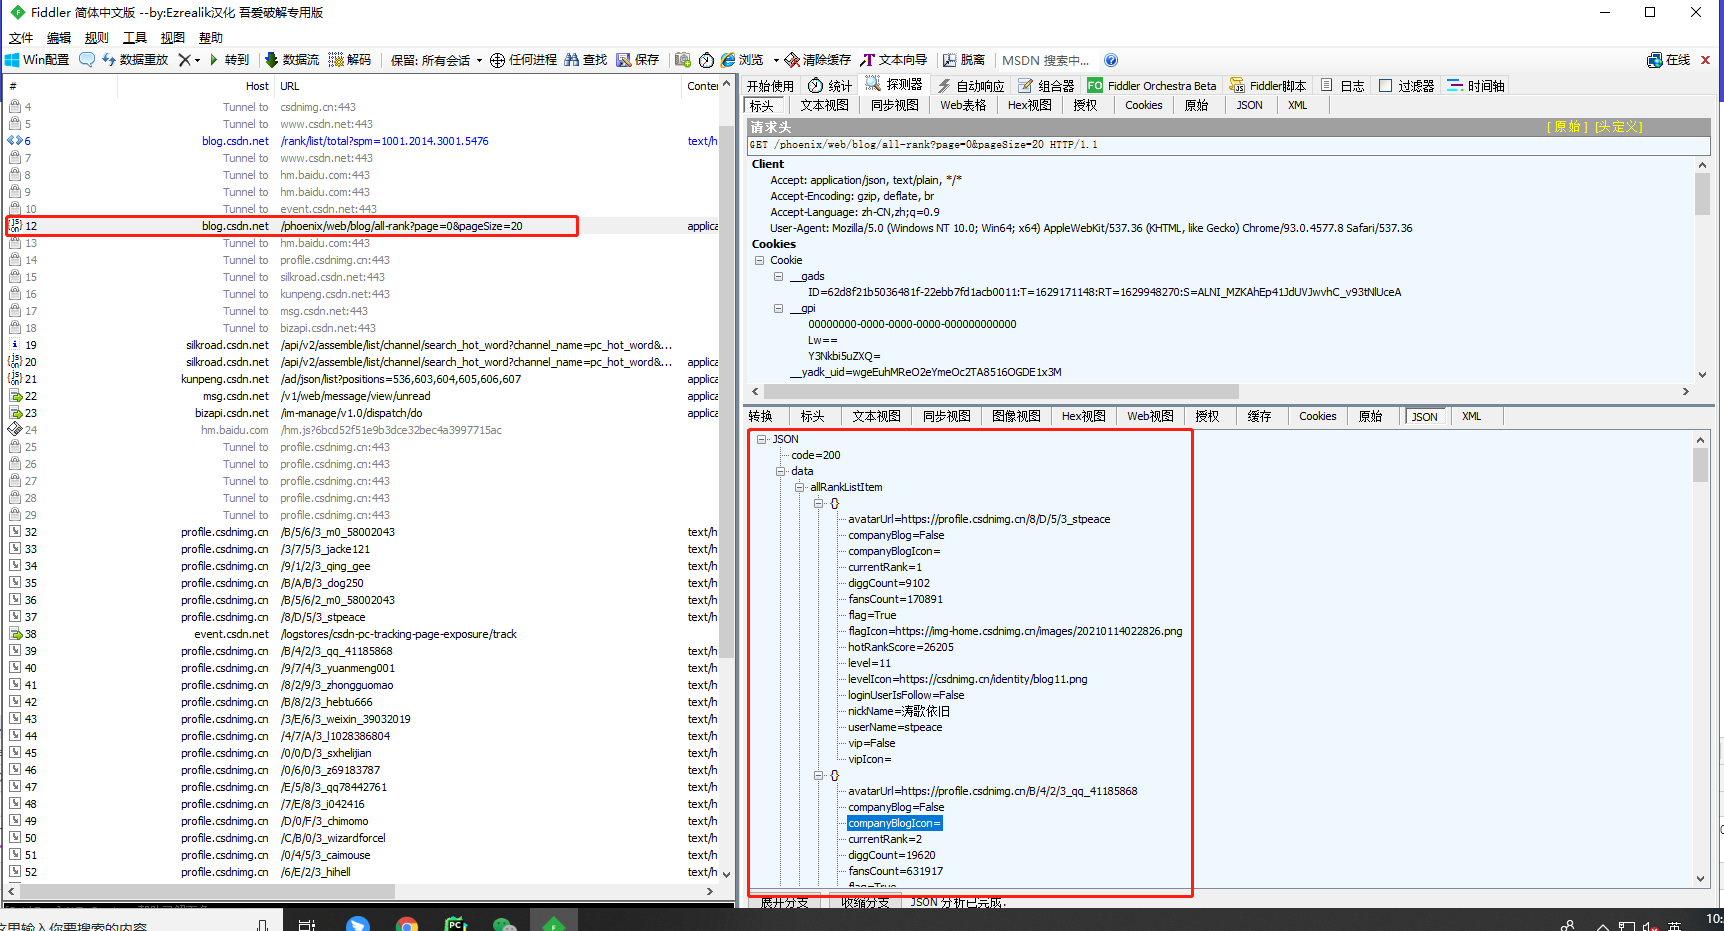Select session 21 kunpeng.csdn.net row

click(x=360, y=379)
